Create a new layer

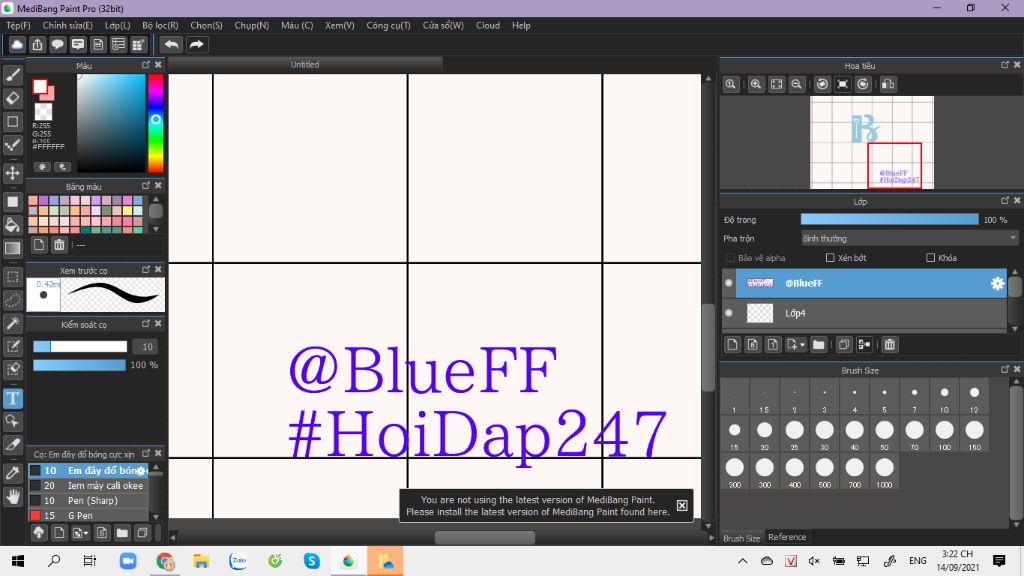coord(732,345)
